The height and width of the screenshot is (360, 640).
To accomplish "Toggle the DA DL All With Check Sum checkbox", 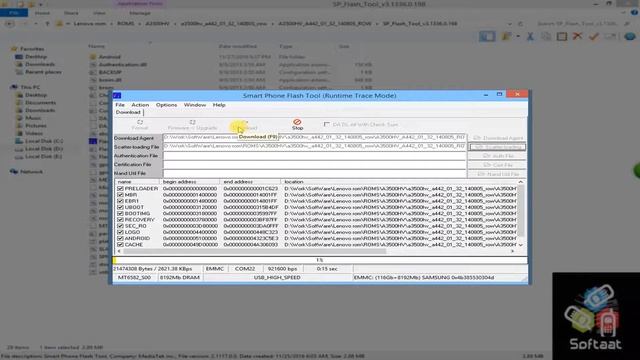I will click(327, 124).
